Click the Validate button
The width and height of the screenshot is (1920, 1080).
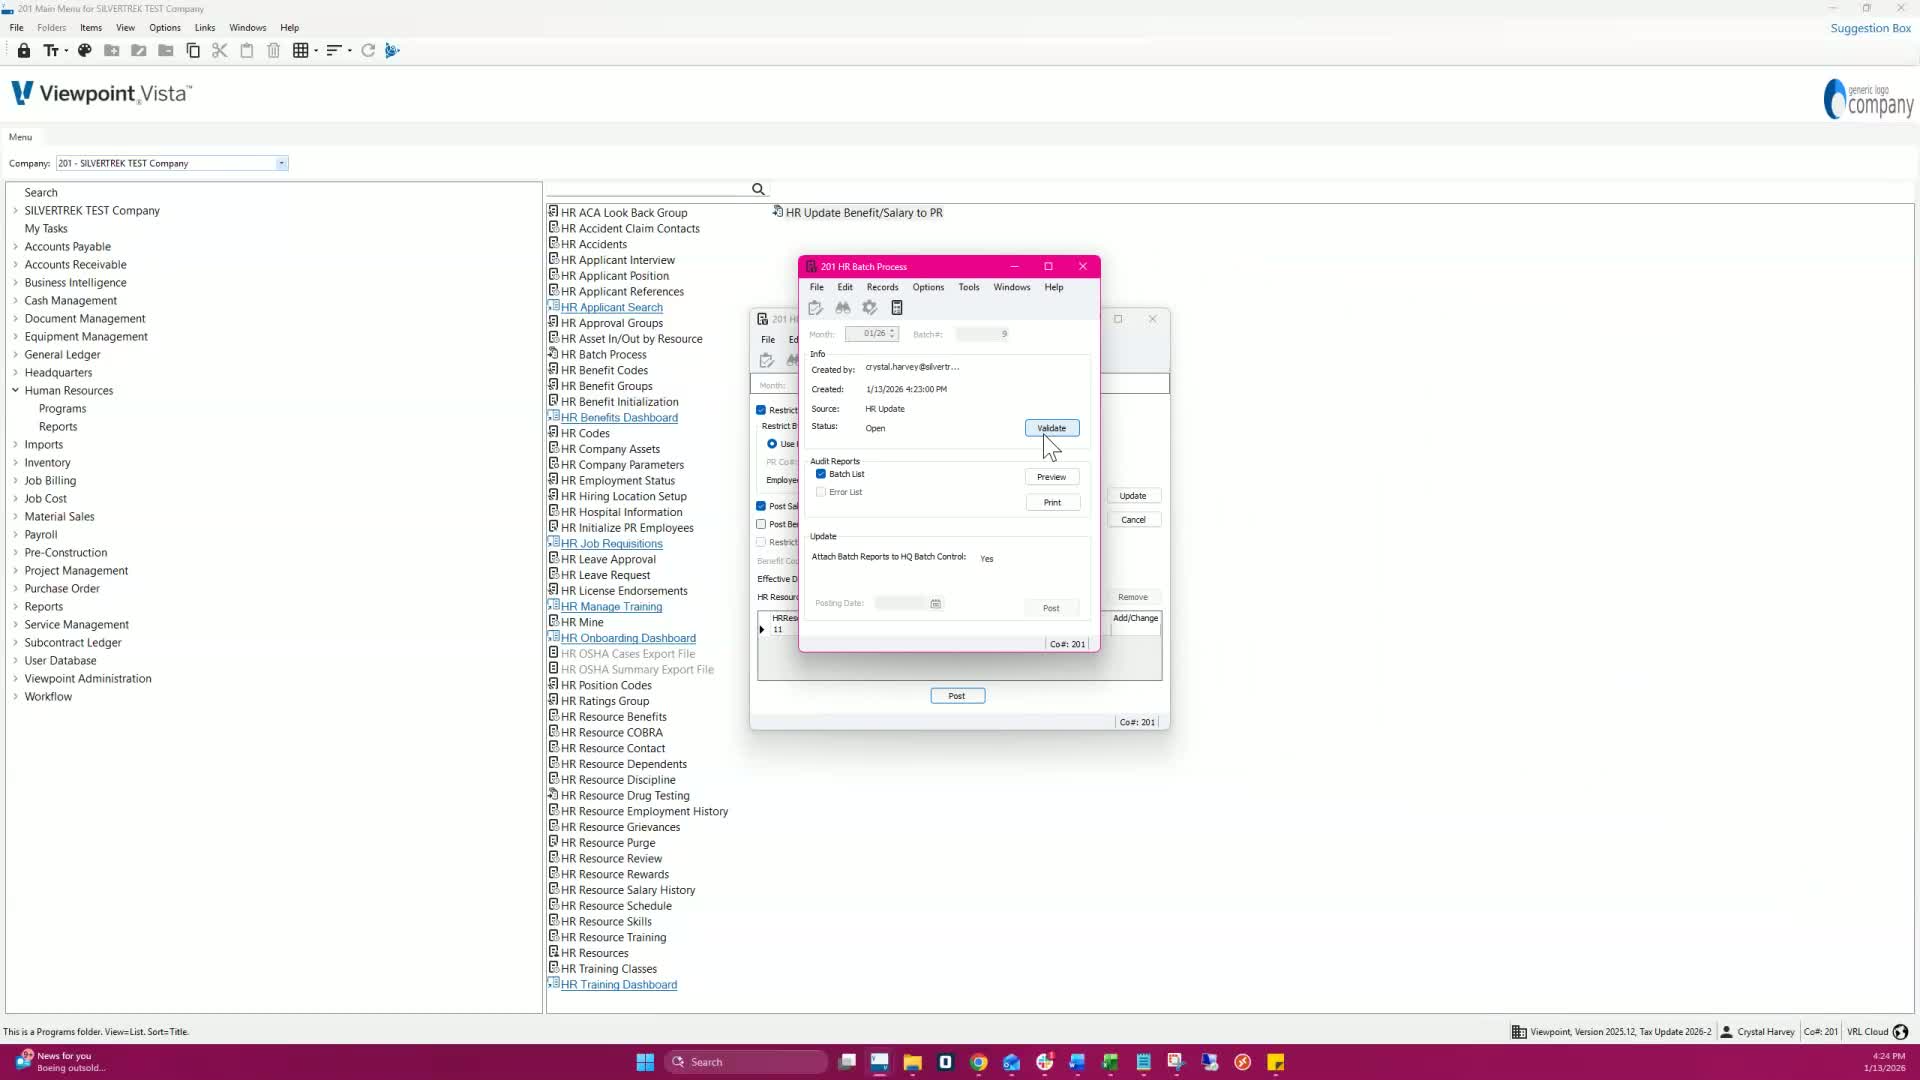pyautogui.click(x=1051, y=428)
